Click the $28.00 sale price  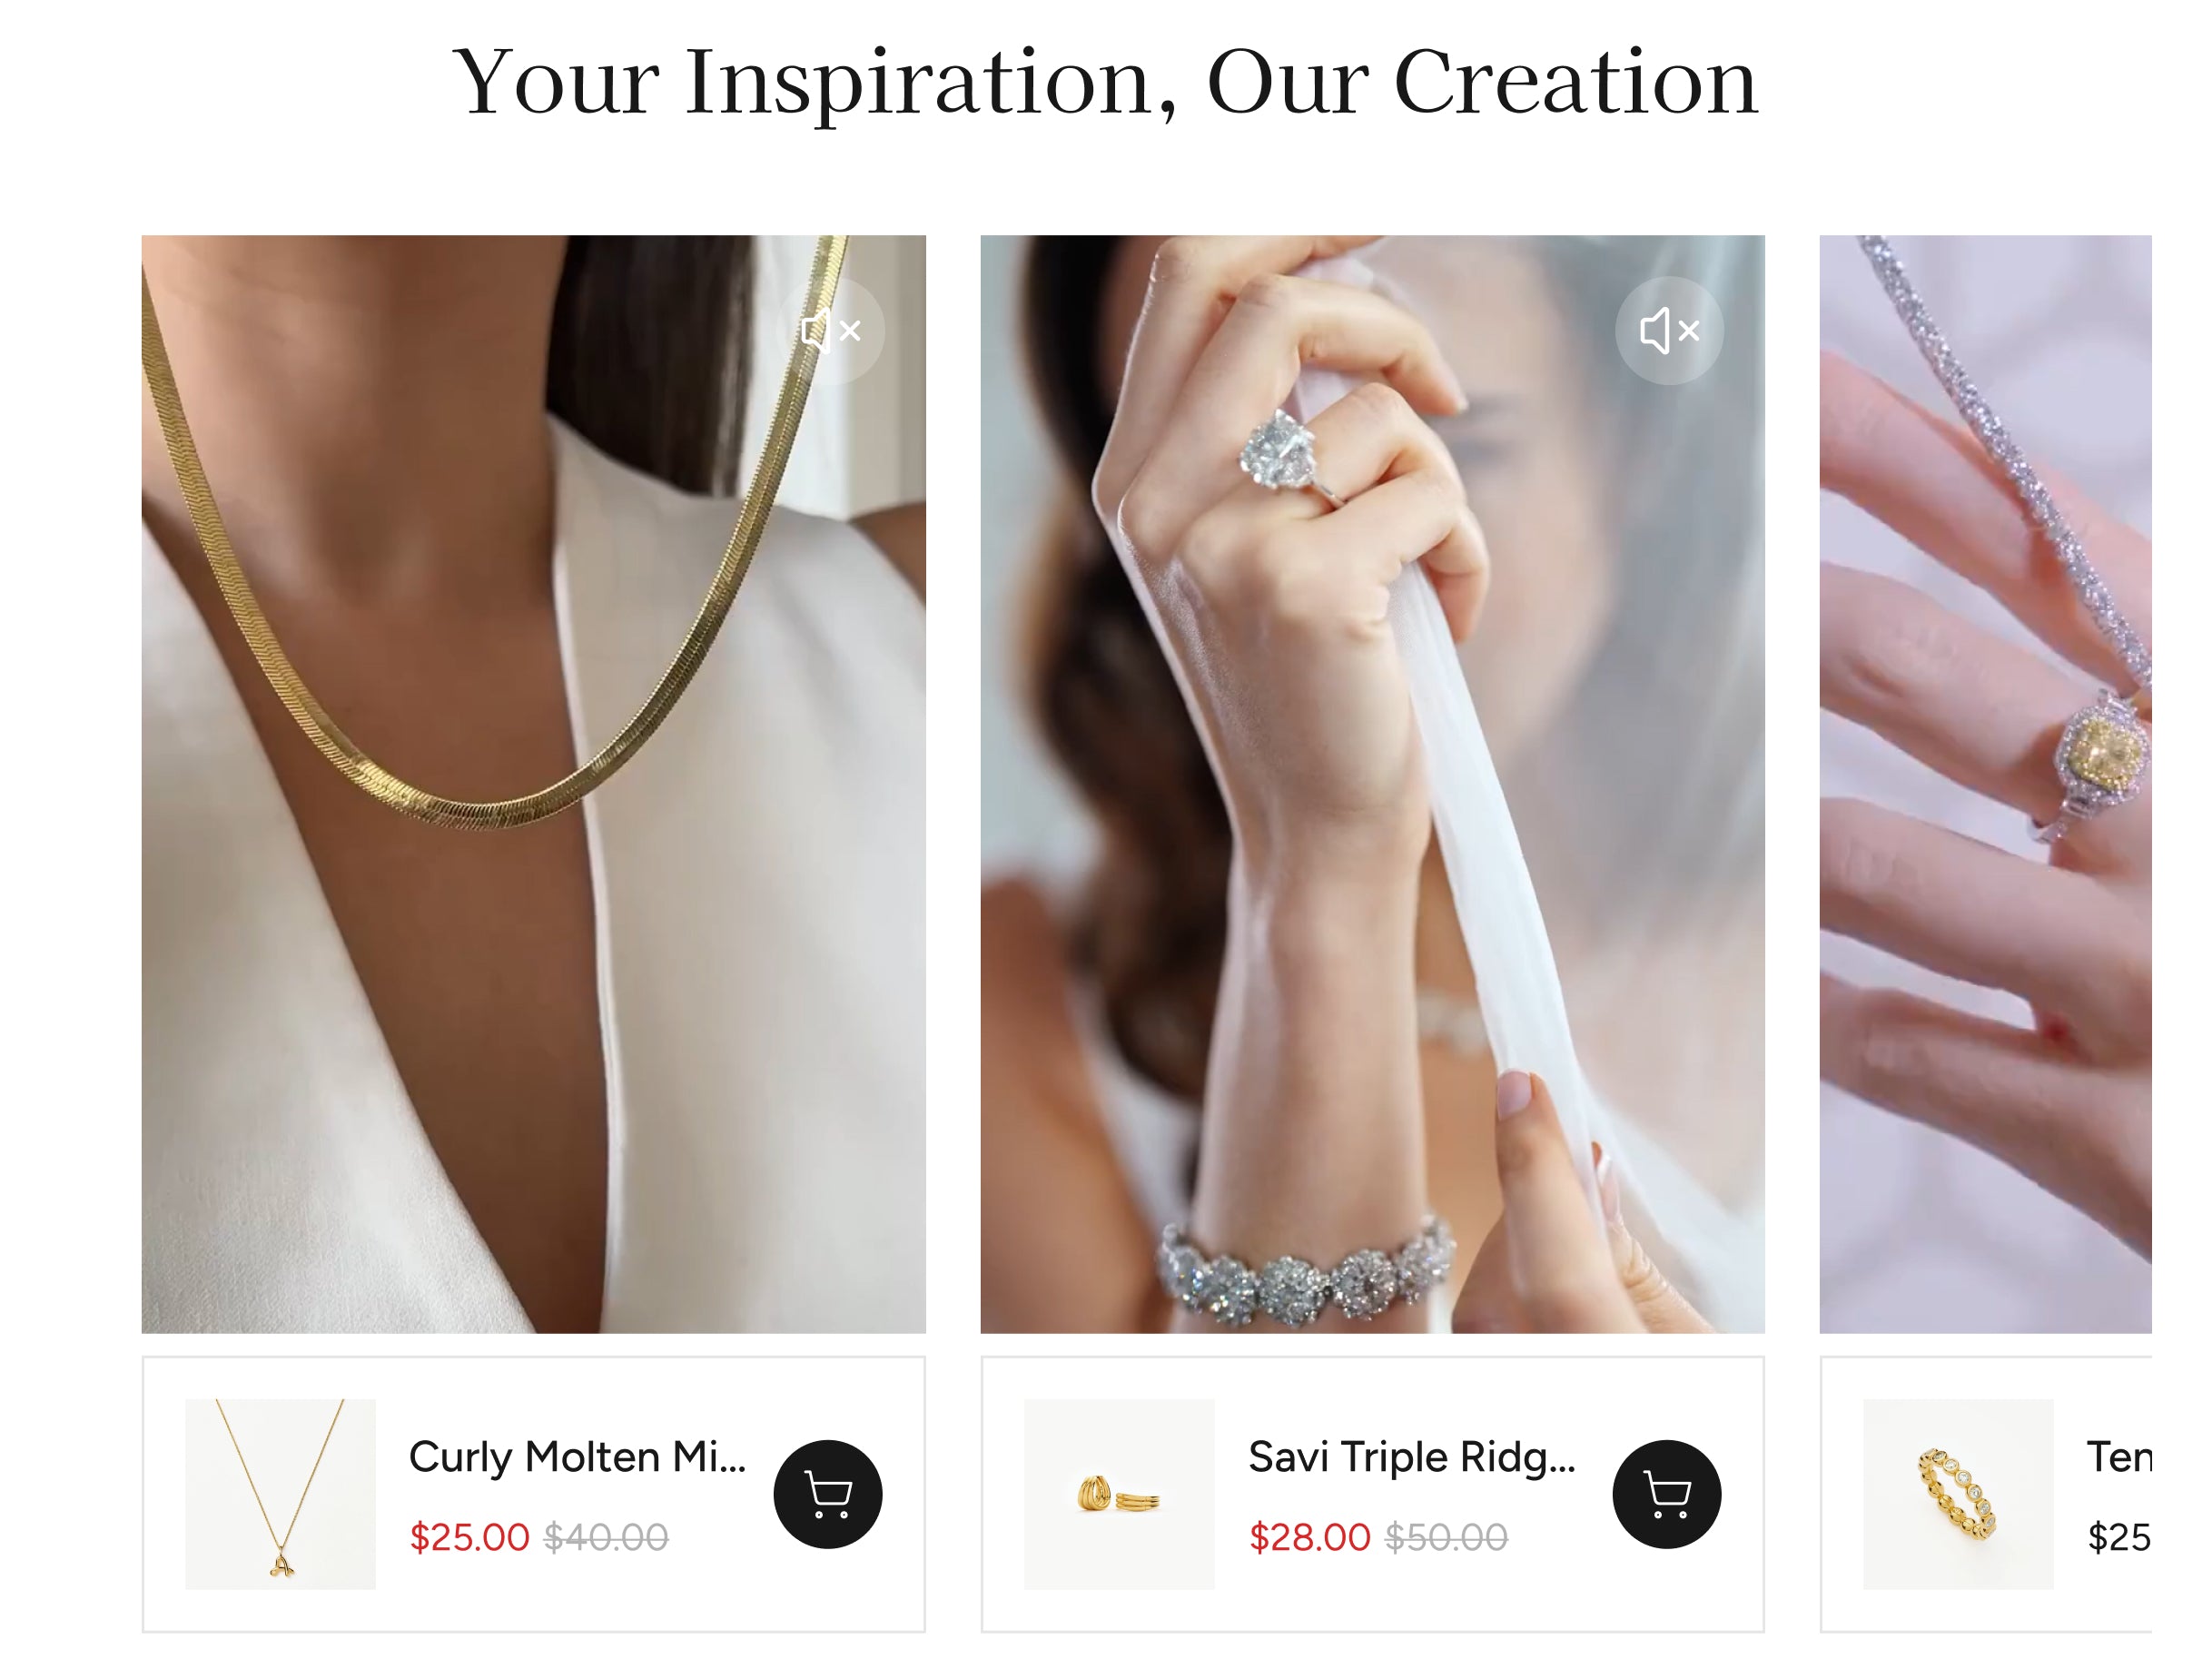1309,1537
